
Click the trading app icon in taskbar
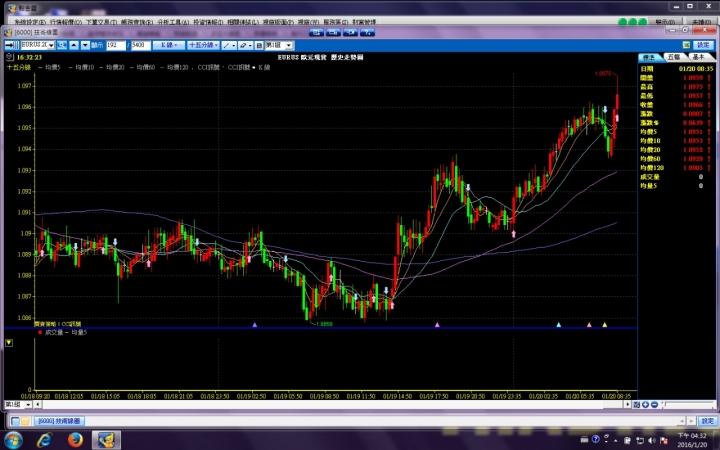coord(106,440)
